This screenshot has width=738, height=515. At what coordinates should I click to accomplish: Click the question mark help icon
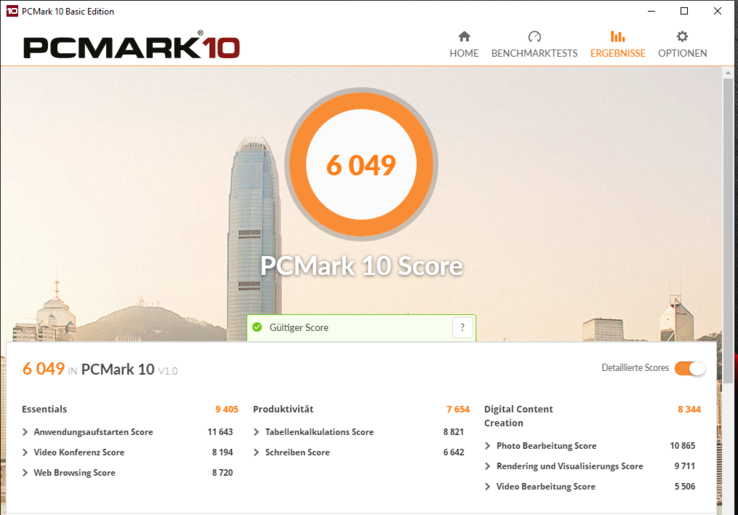click(462, 327)
